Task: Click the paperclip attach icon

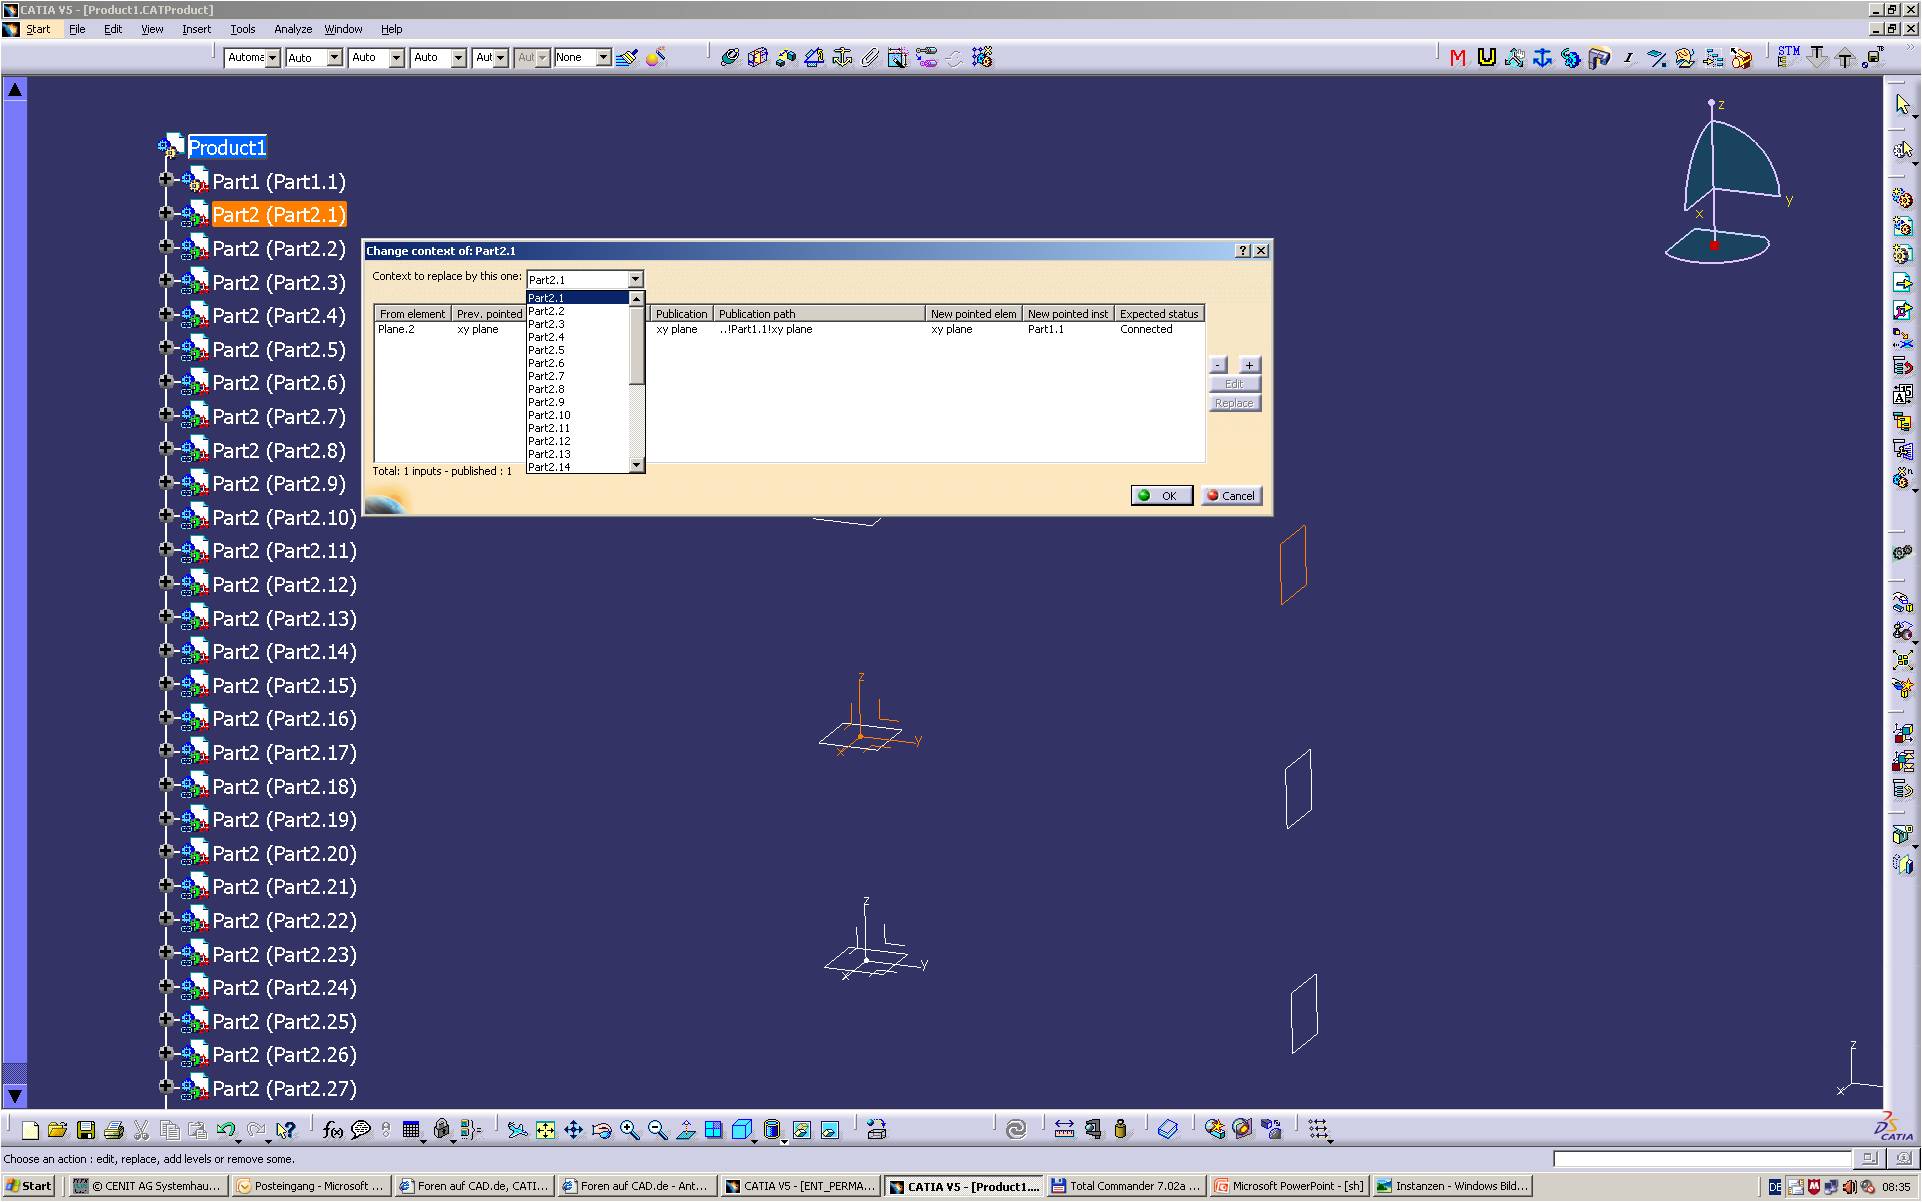Action: (x=870, y=58)
